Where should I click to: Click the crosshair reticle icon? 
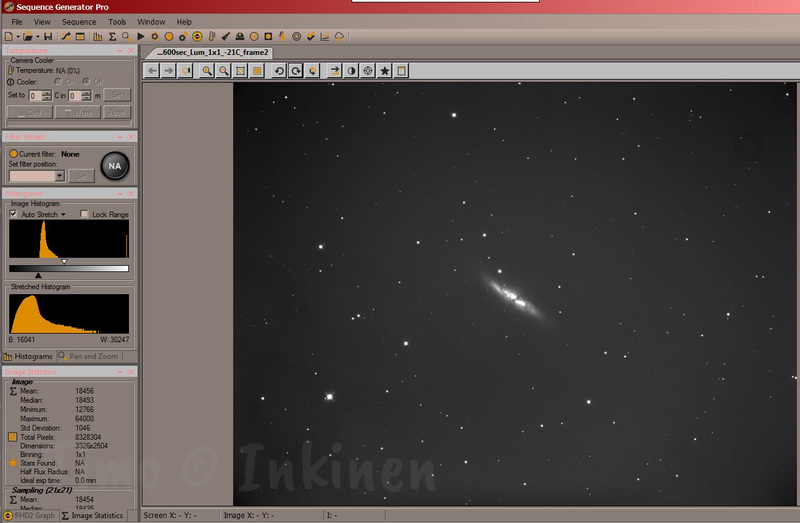coord(367,71)
